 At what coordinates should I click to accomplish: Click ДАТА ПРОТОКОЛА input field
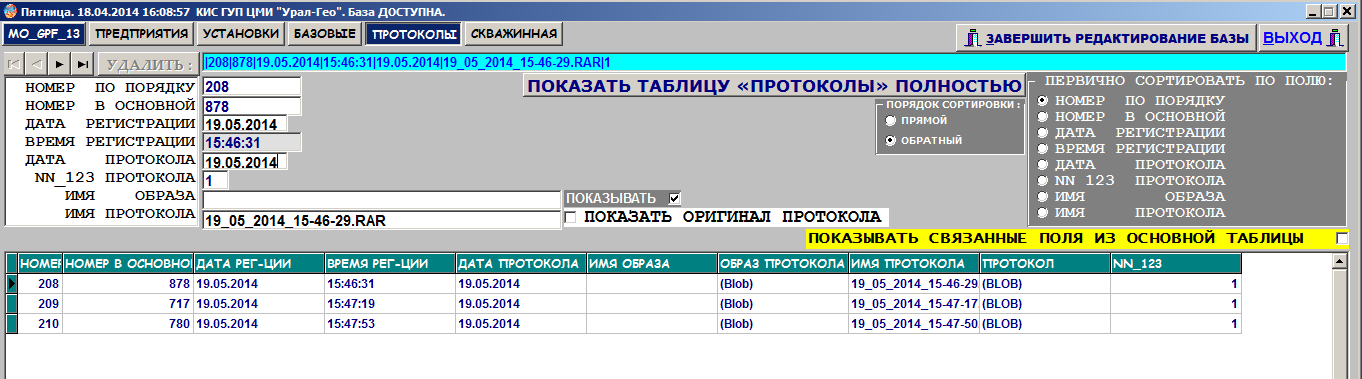pos(245,162)
